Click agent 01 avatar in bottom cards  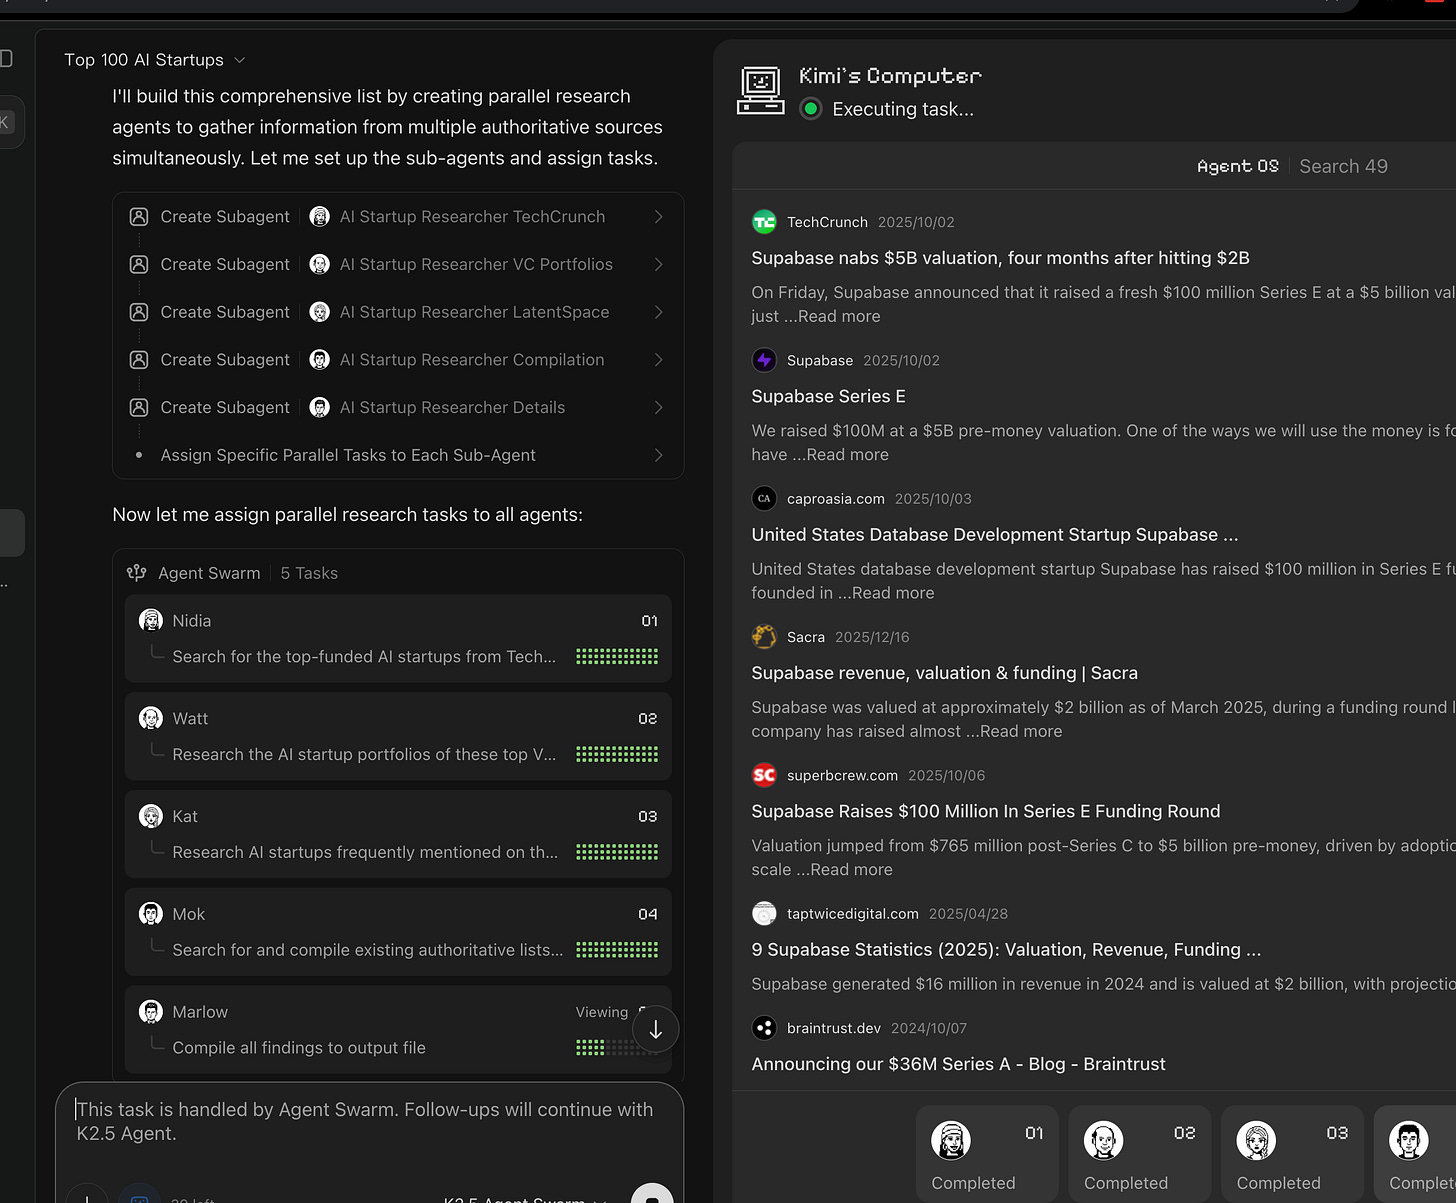click(951, 1140)
